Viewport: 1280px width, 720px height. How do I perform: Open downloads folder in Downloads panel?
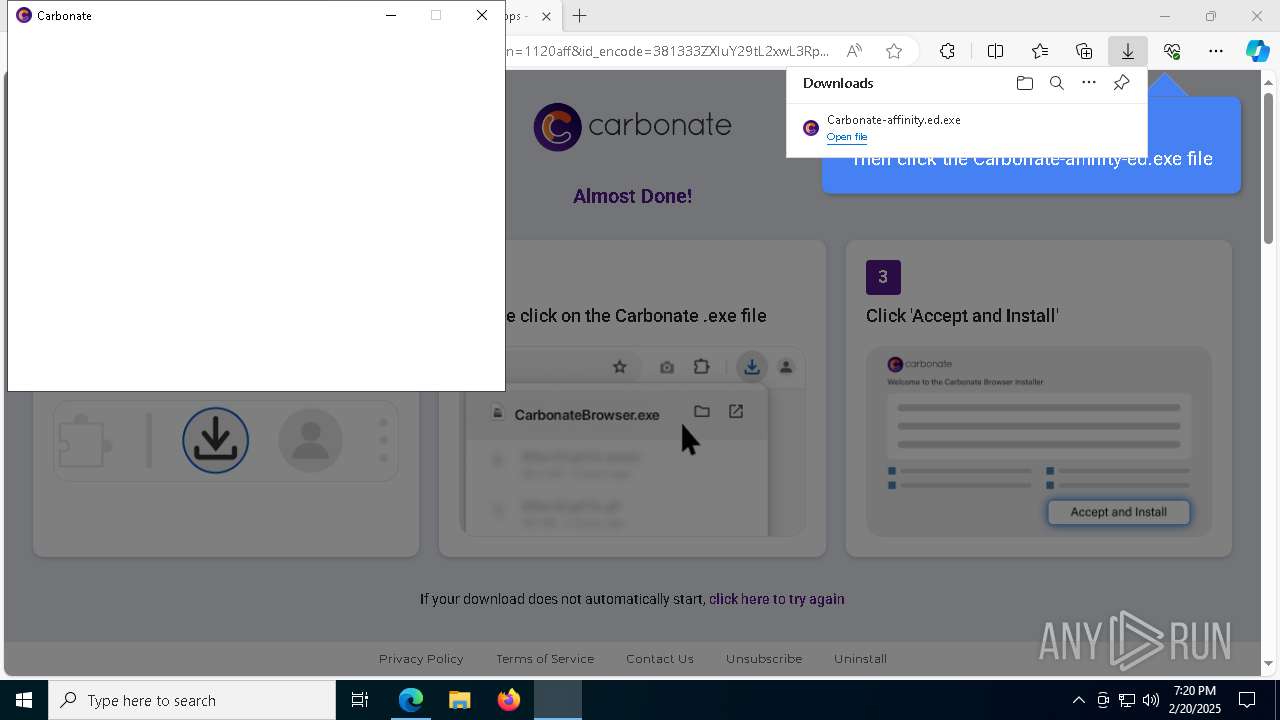point(1024,83)
